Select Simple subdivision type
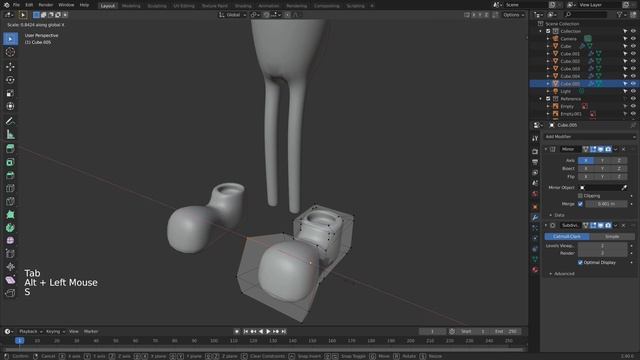640x360 pixels. 612,237
